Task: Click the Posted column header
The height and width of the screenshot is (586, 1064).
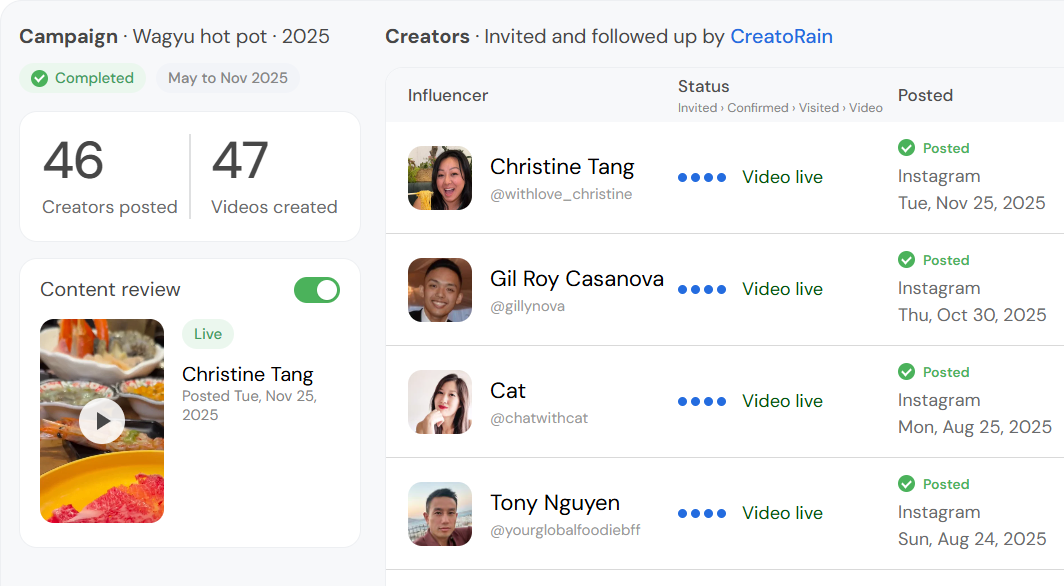Action: [x=926, y=96]
